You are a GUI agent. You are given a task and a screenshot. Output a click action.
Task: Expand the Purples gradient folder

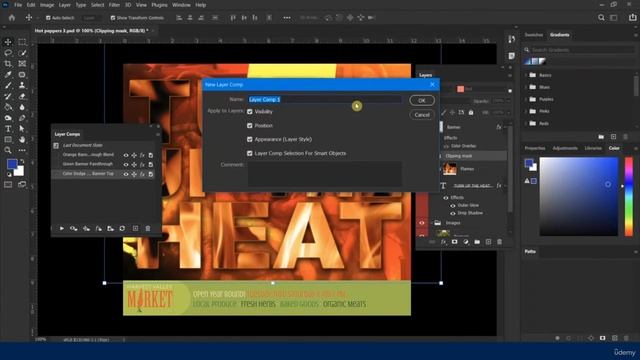tap(526, 99)
